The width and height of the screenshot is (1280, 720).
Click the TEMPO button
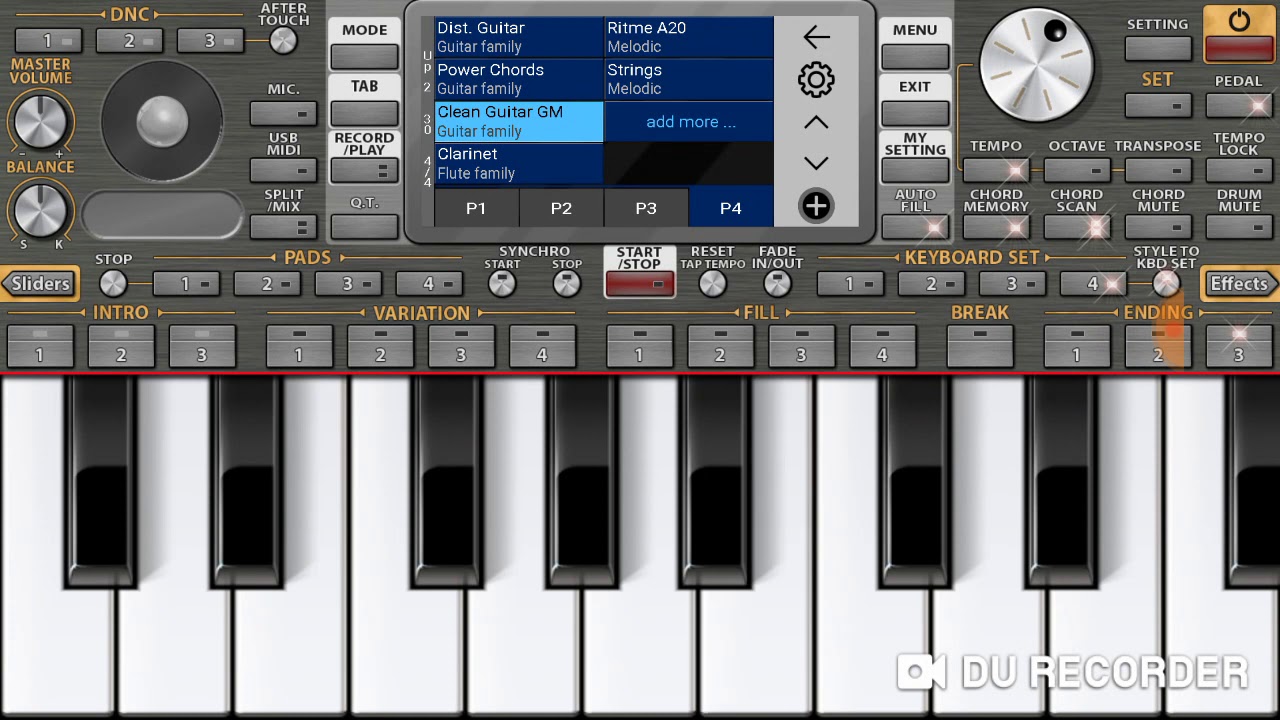(996, 170)
